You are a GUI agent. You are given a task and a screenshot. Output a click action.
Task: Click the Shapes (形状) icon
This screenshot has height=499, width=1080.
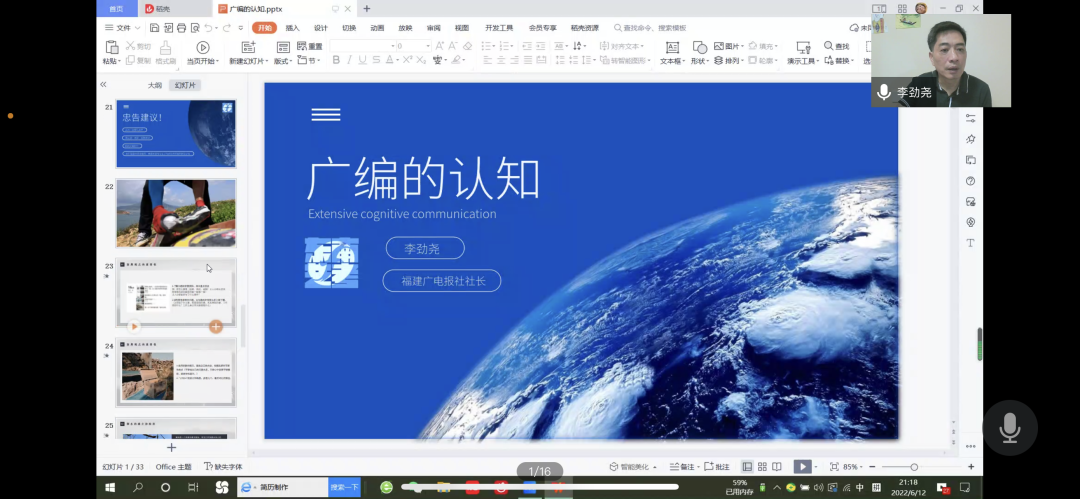[700, 48]
